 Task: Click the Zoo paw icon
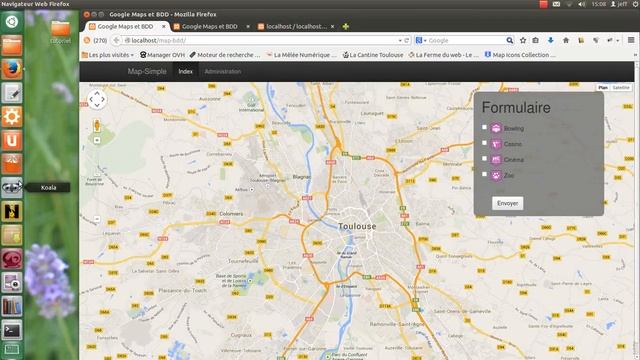click(x=496, y=176)
